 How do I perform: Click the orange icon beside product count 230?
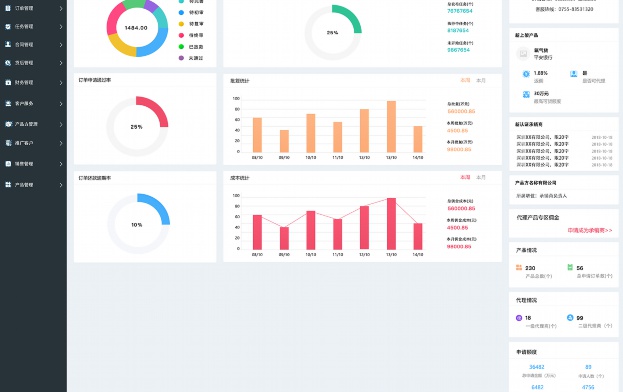(x=519, y=267)
